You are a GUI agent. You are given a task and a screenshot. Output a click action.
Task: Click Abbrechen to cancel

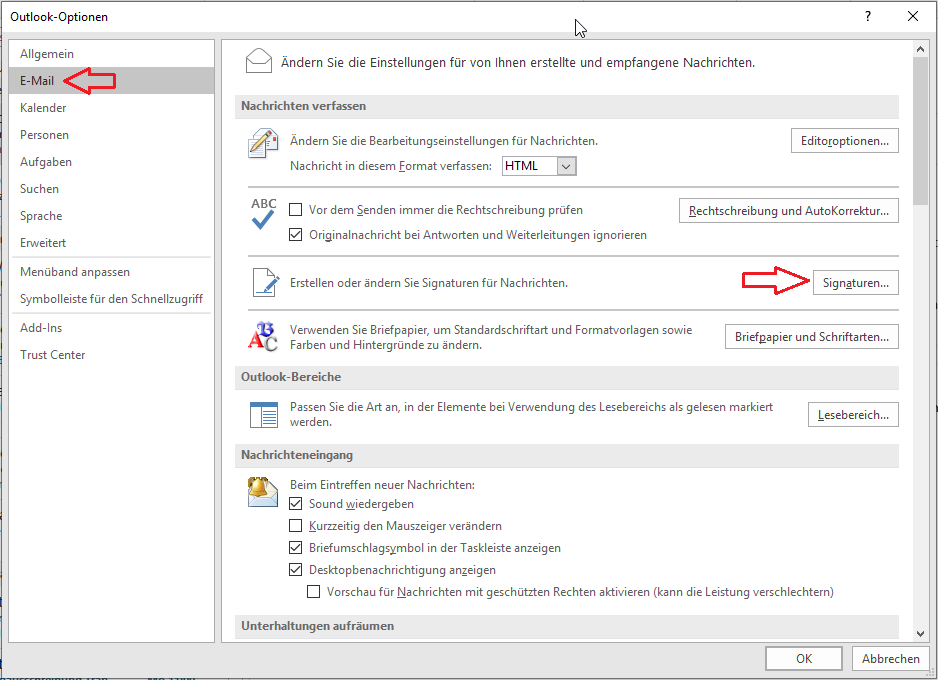point(891,658)
